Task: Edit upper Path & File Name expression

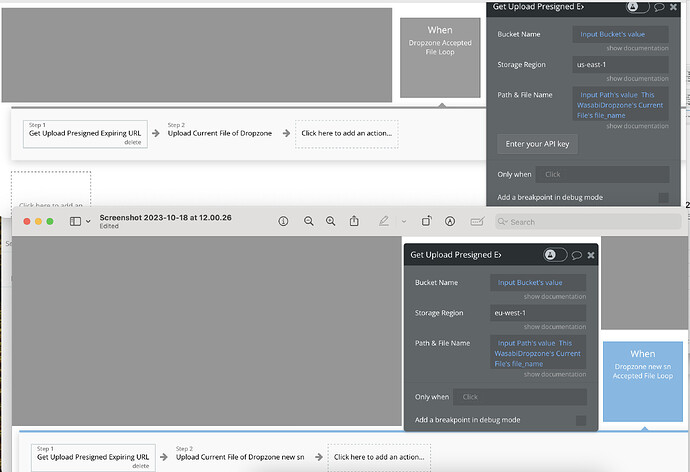Action: (620, 105)
